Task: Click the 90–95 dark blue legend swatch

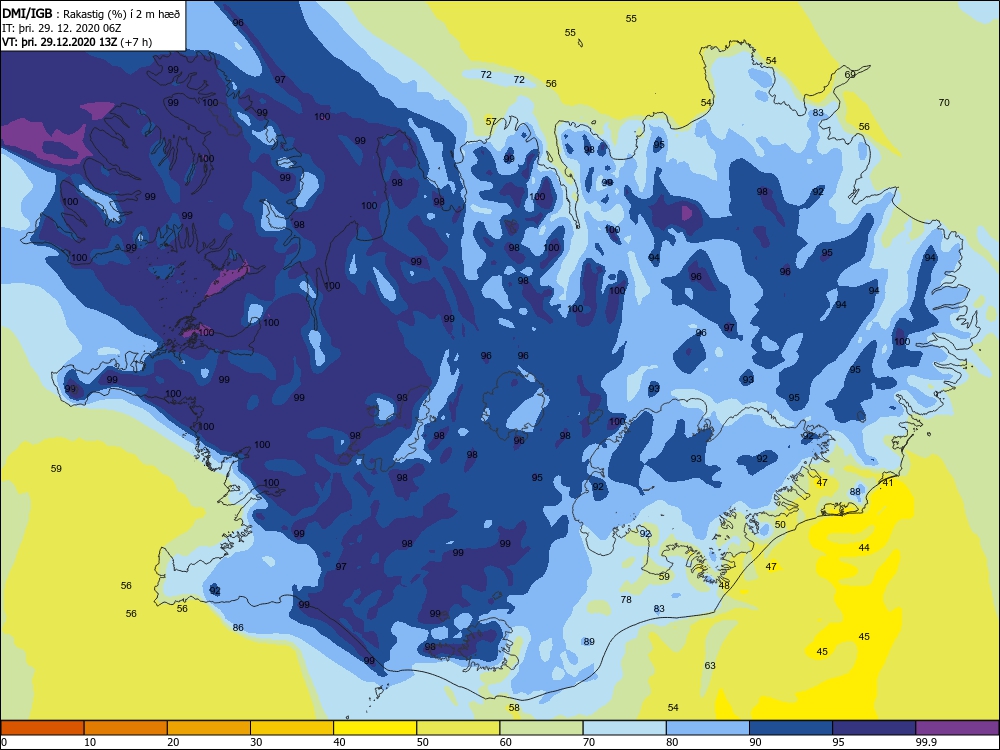Action: (x=791, y=728)
